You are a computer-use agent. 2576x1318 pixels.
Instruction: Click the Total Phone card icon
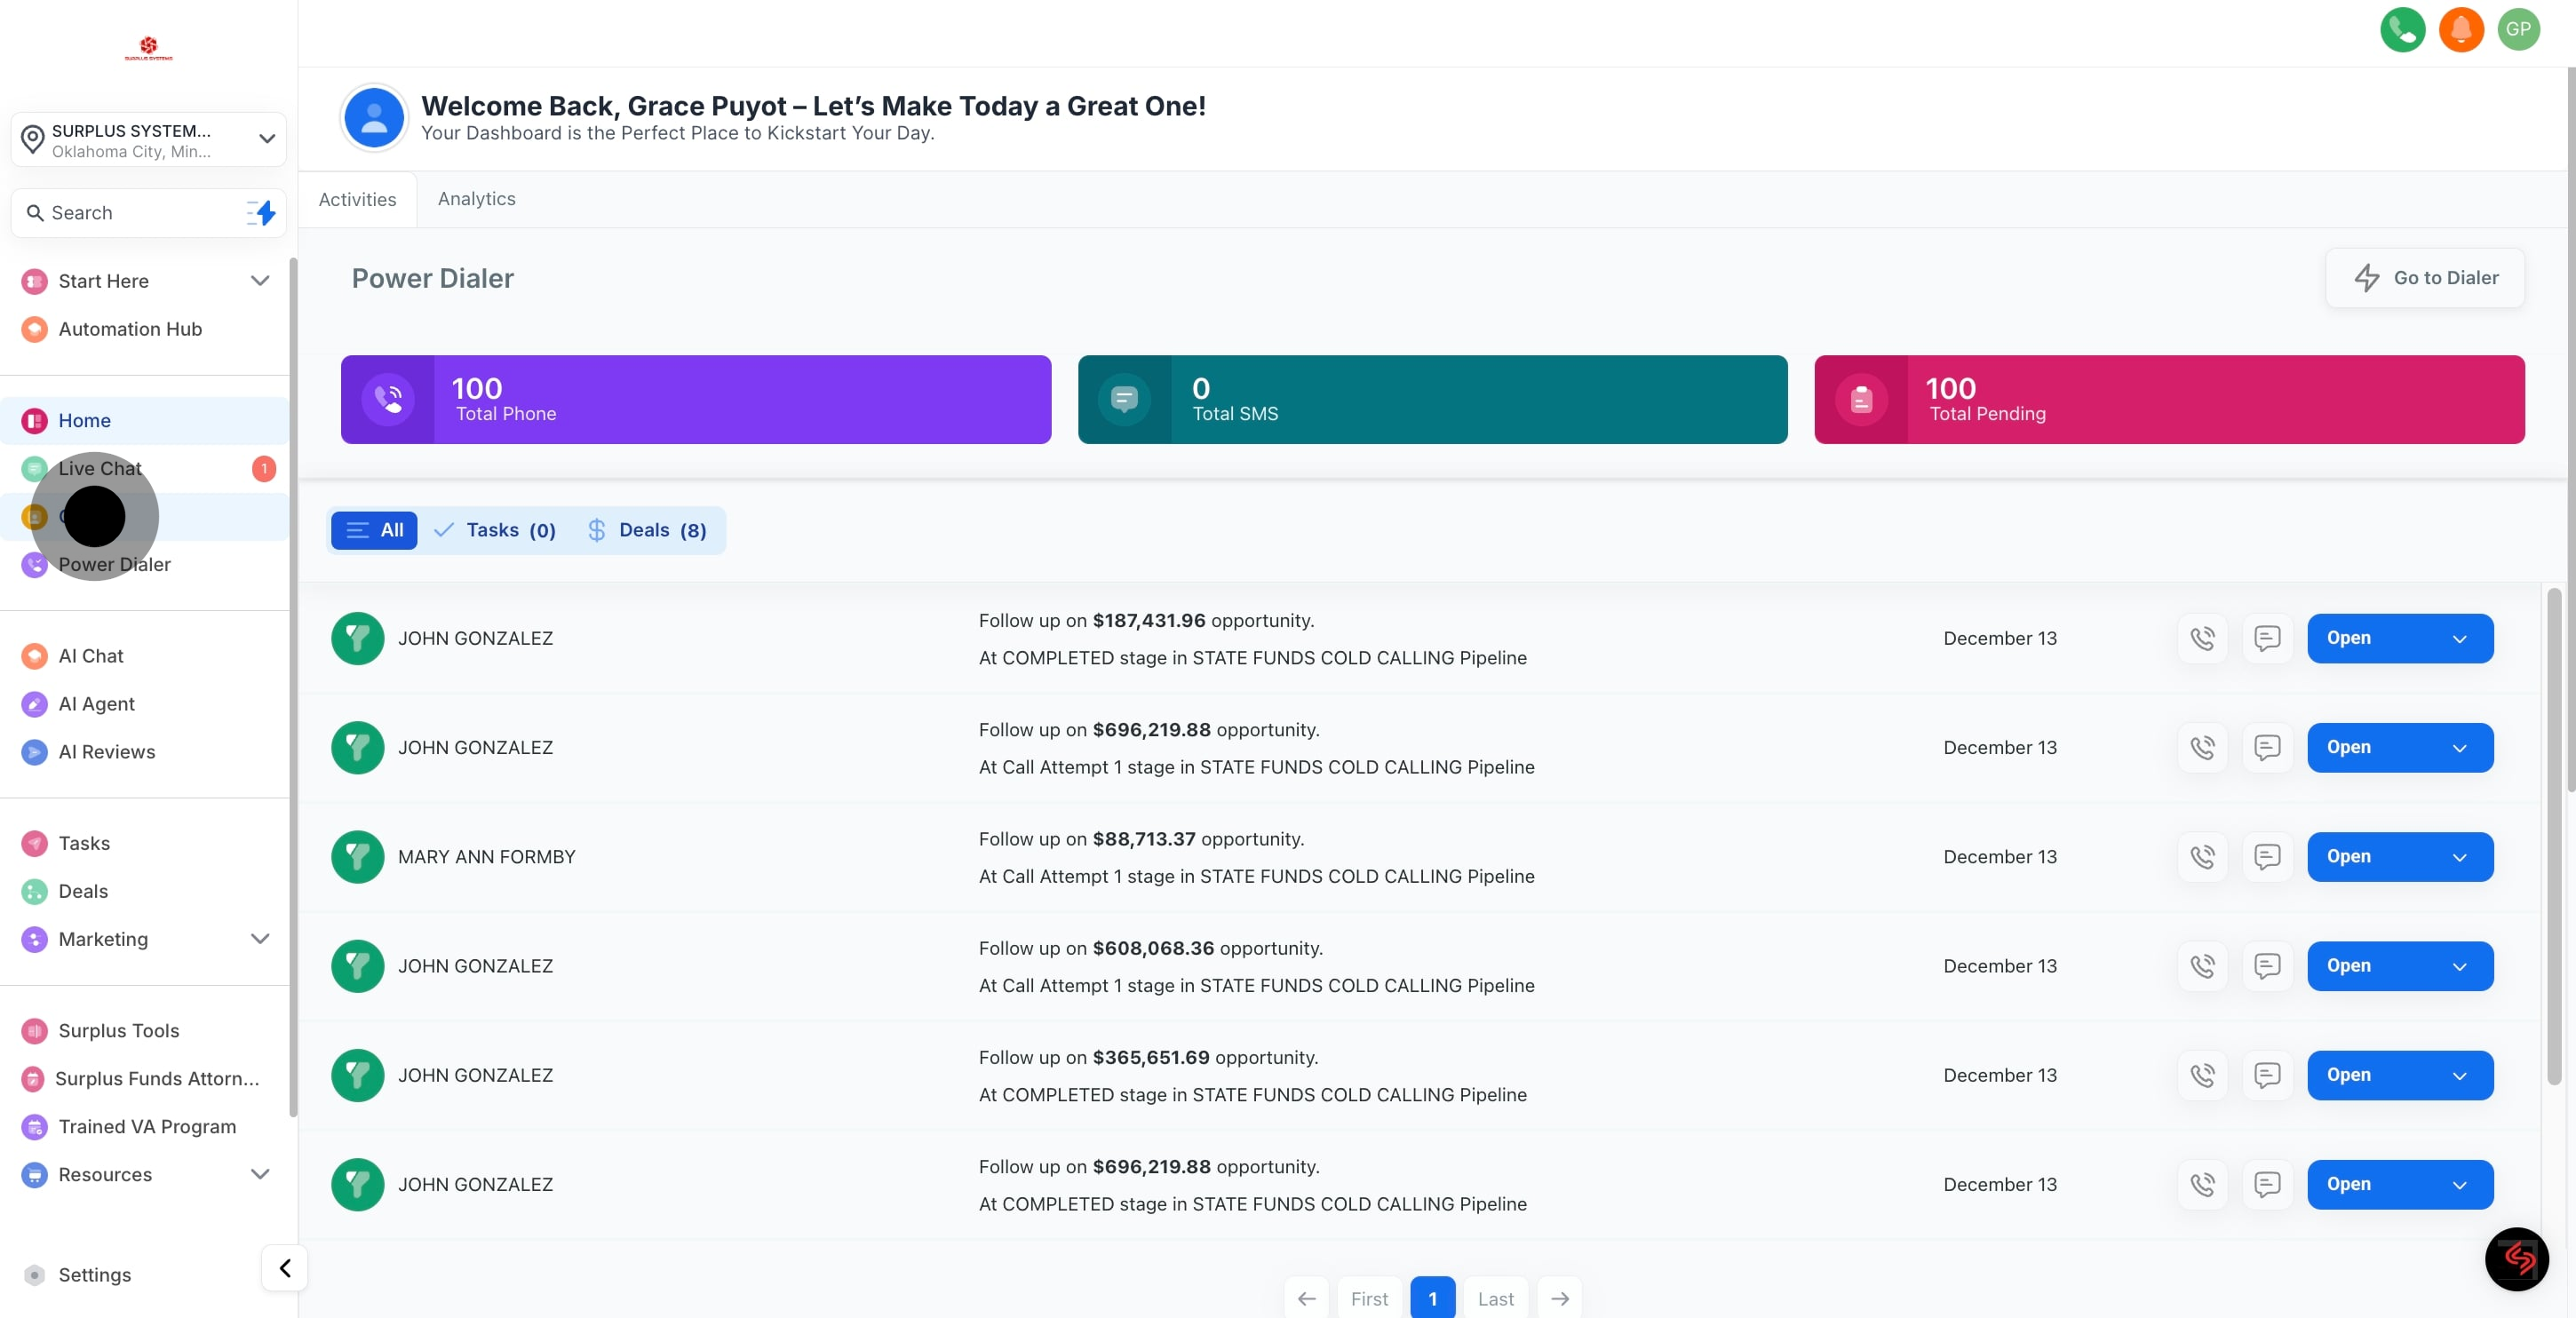click(x=388, y=400)
